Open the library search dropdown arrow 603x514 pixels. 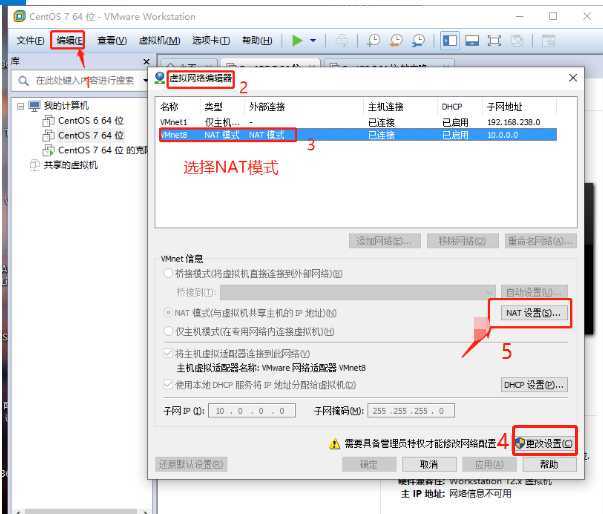point(145,80)
